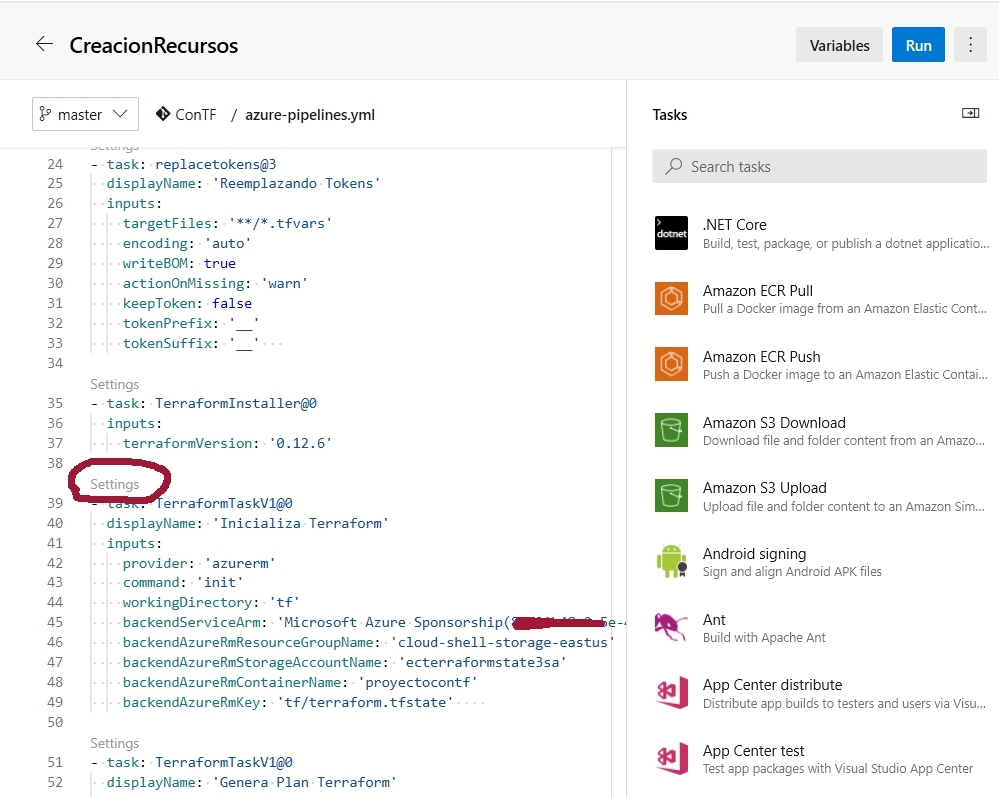999x797 pixels.
Task: Open the master branch dropdown
Action: pyautogui.click(x=85, y=114)
